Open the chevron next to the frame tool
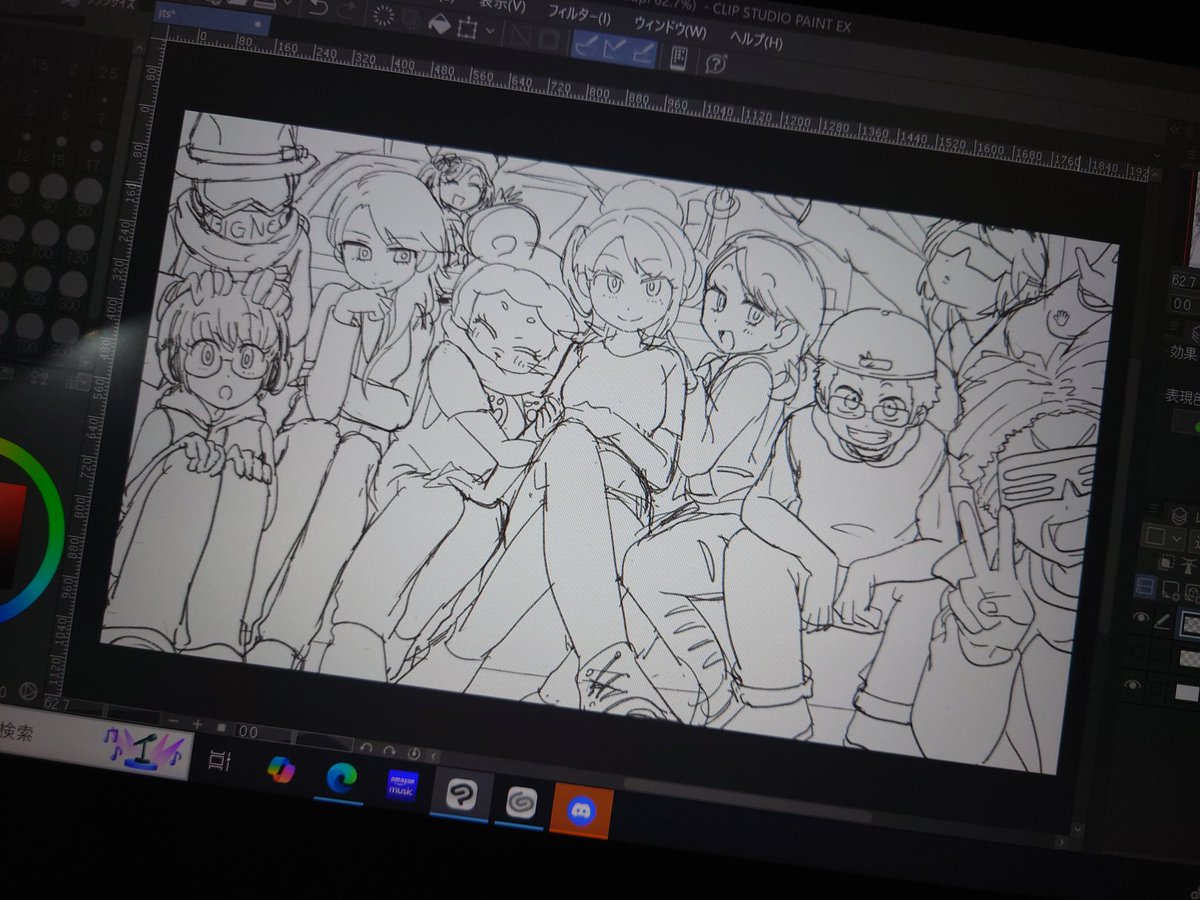The width and height of the screenshot is (1200, 900). click(488, 29)
